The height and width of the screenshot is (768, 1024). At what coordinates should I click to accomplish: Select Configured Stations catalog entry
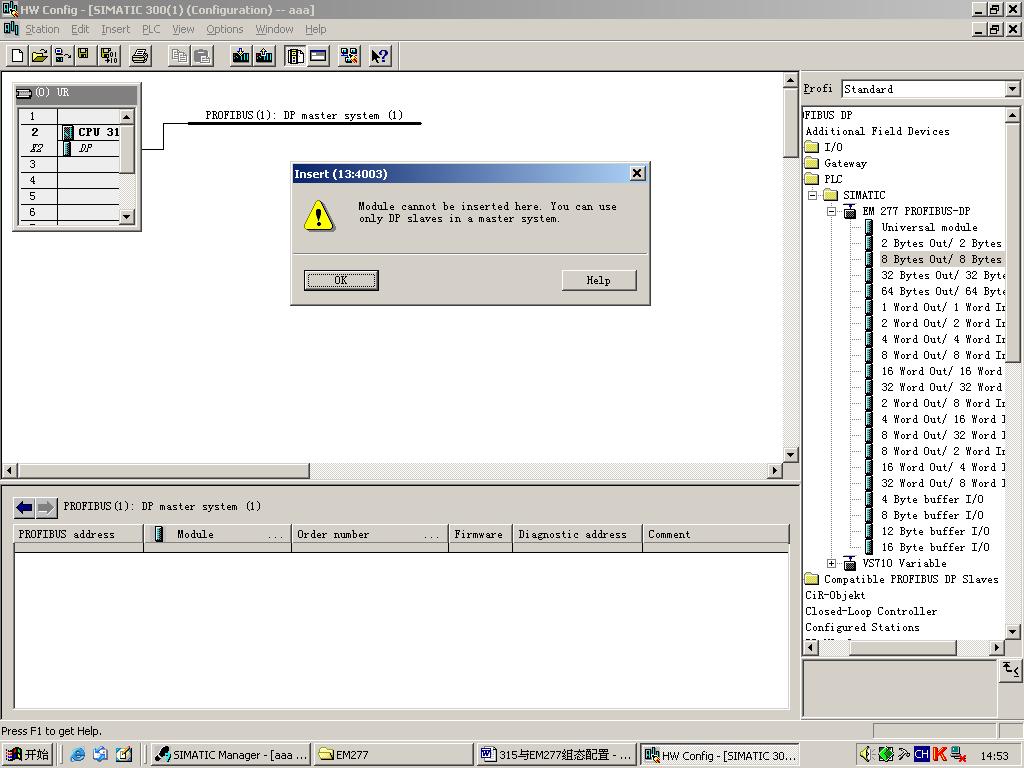862,627
